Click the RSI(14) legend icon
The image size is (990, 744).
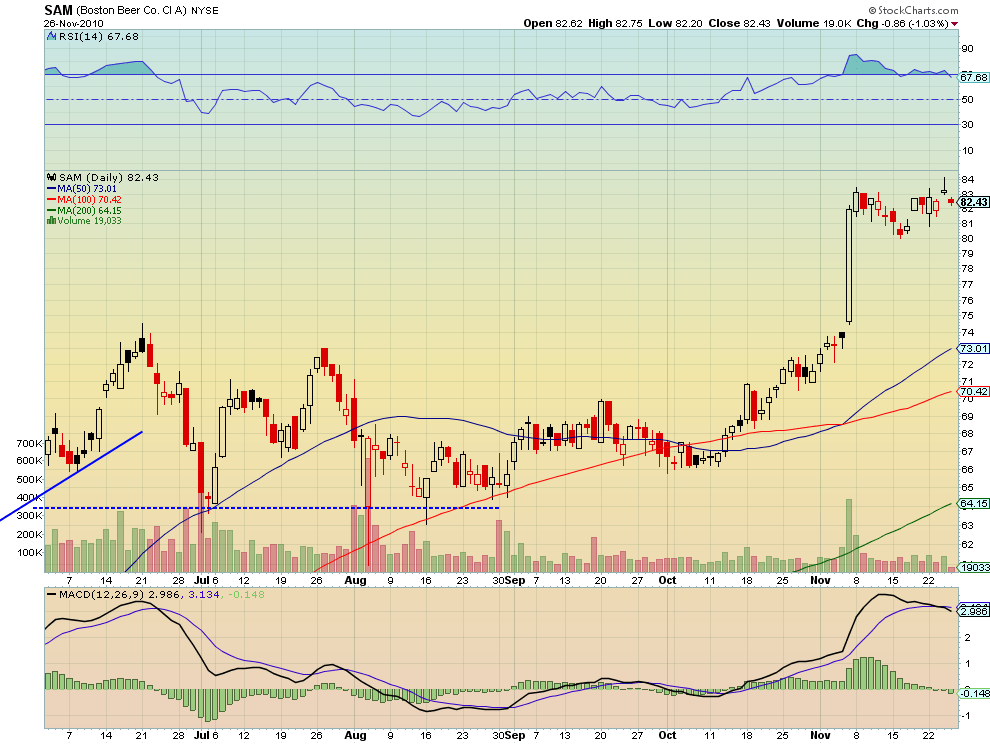pyautogui.click(x=52, y=37)
